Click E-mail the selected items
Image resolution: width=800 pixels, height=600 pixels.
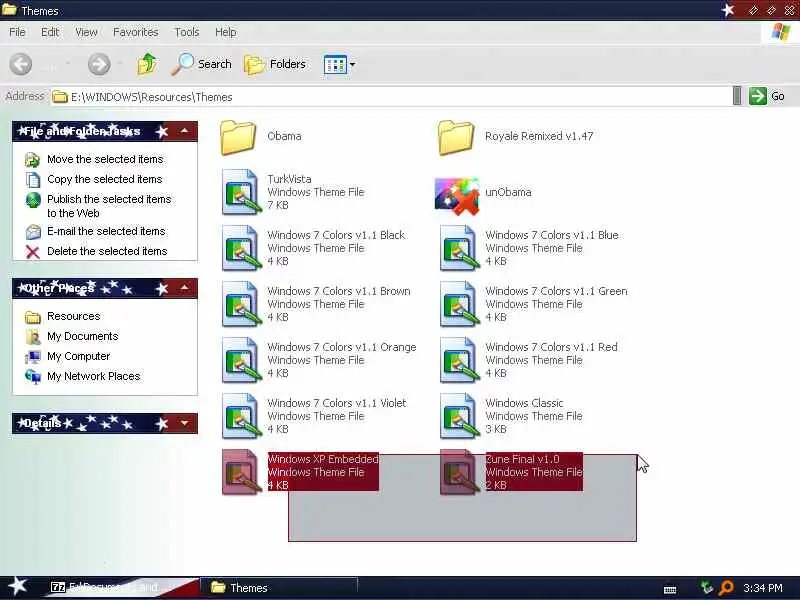(106, 231)
